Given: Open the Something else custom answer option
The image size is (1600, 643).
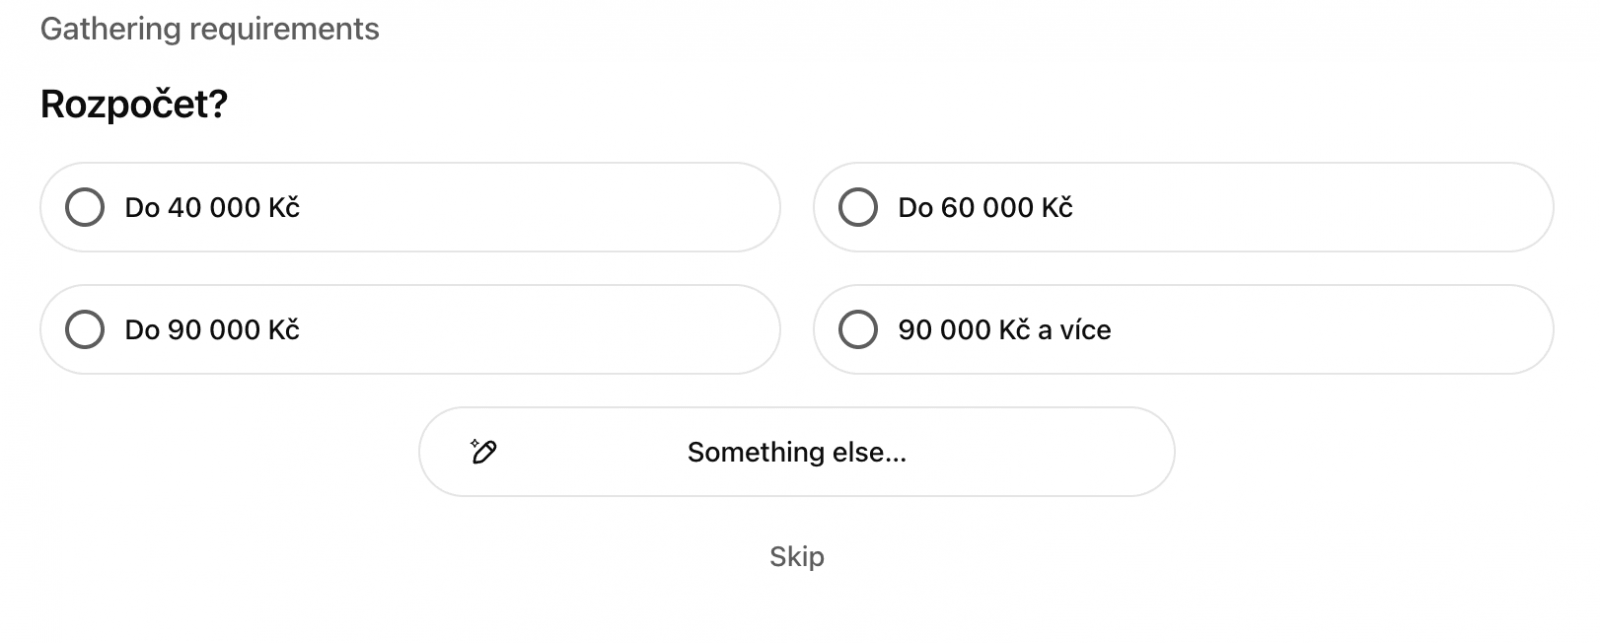Looking at the screenshot, I should click(x=796, y=452).
